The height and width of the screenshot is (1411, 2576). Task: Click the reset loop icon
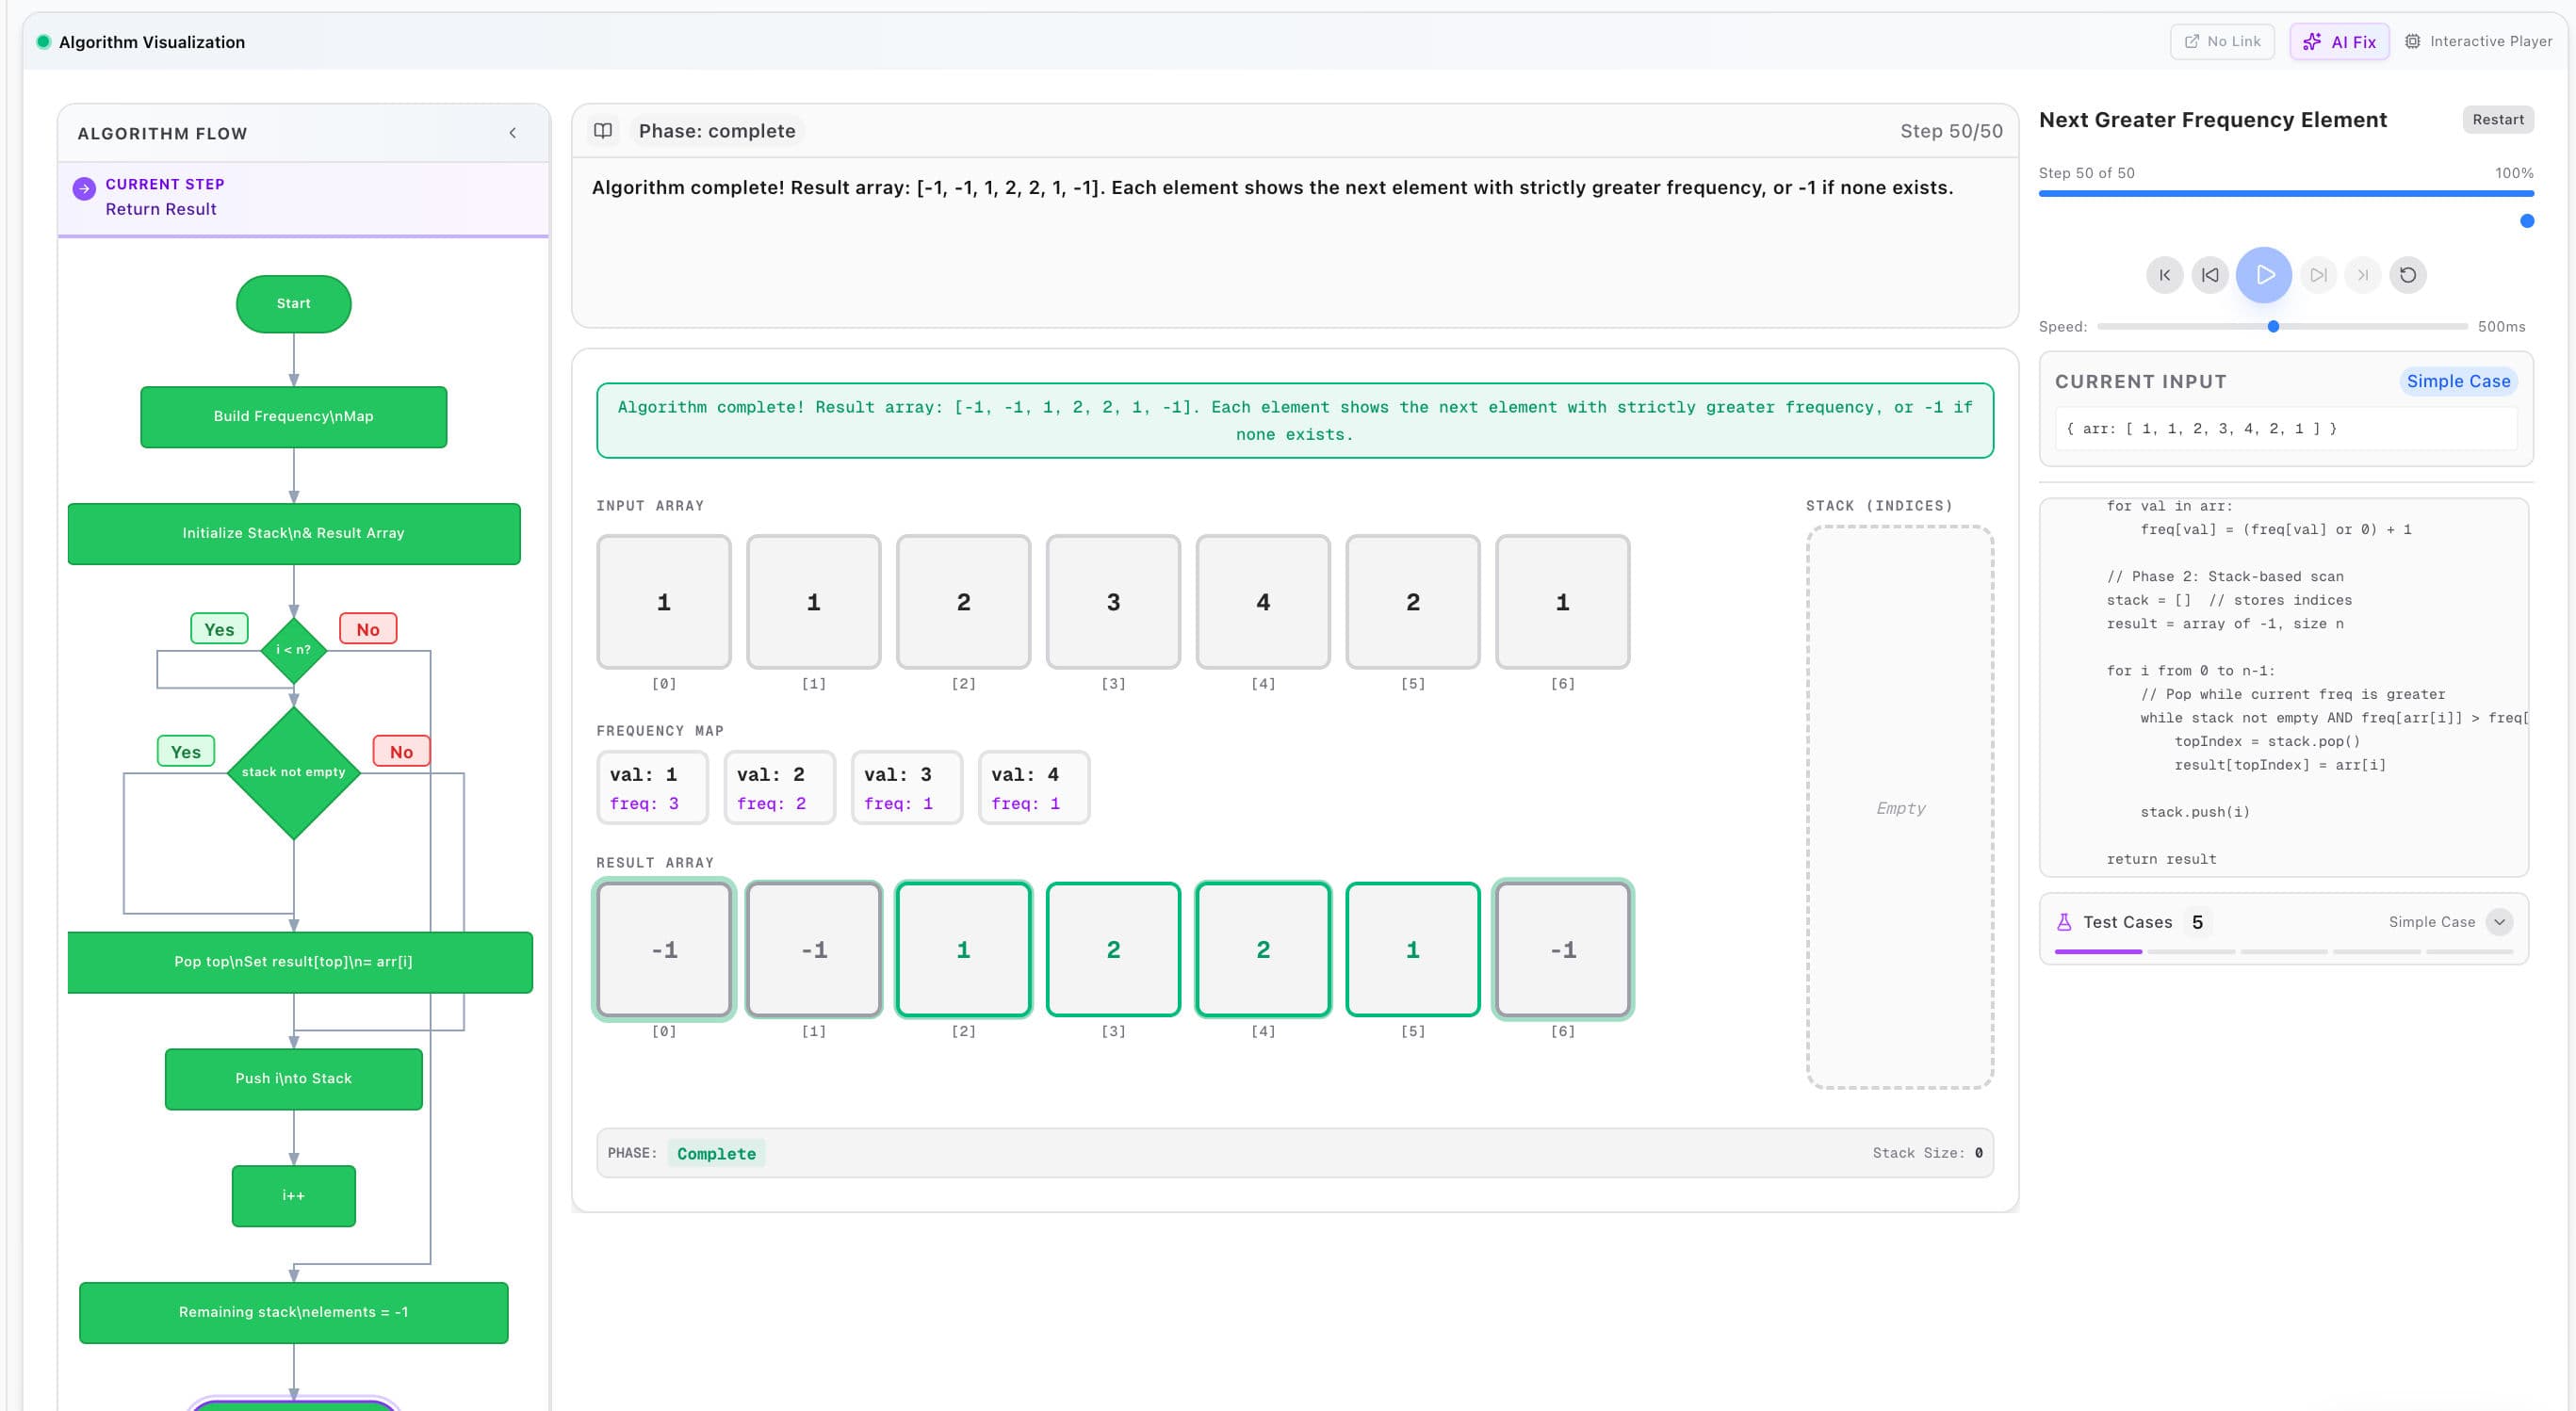click(x=2408, y=275)
